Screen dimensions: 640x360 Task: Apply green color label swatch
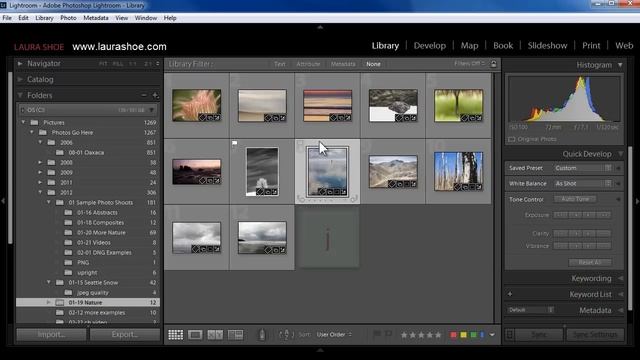(473, 335)
